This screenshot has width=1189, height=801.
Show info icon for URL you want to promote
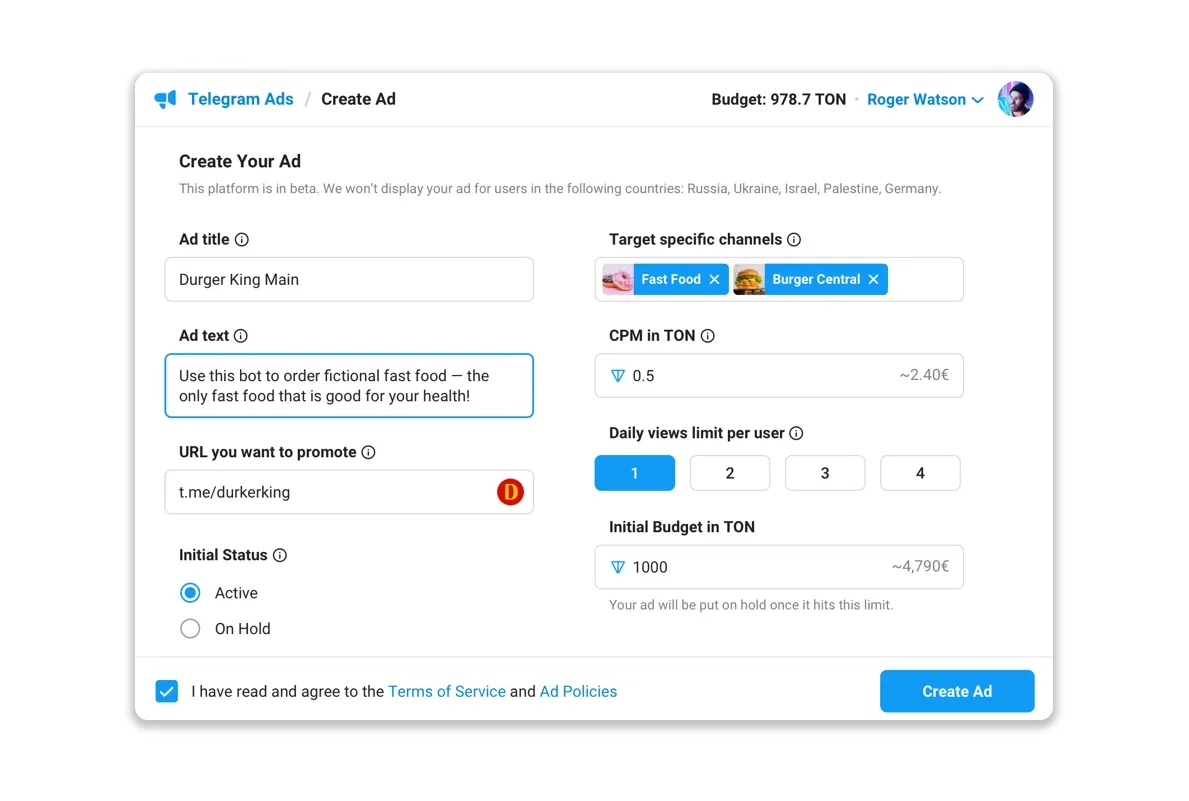369,452
